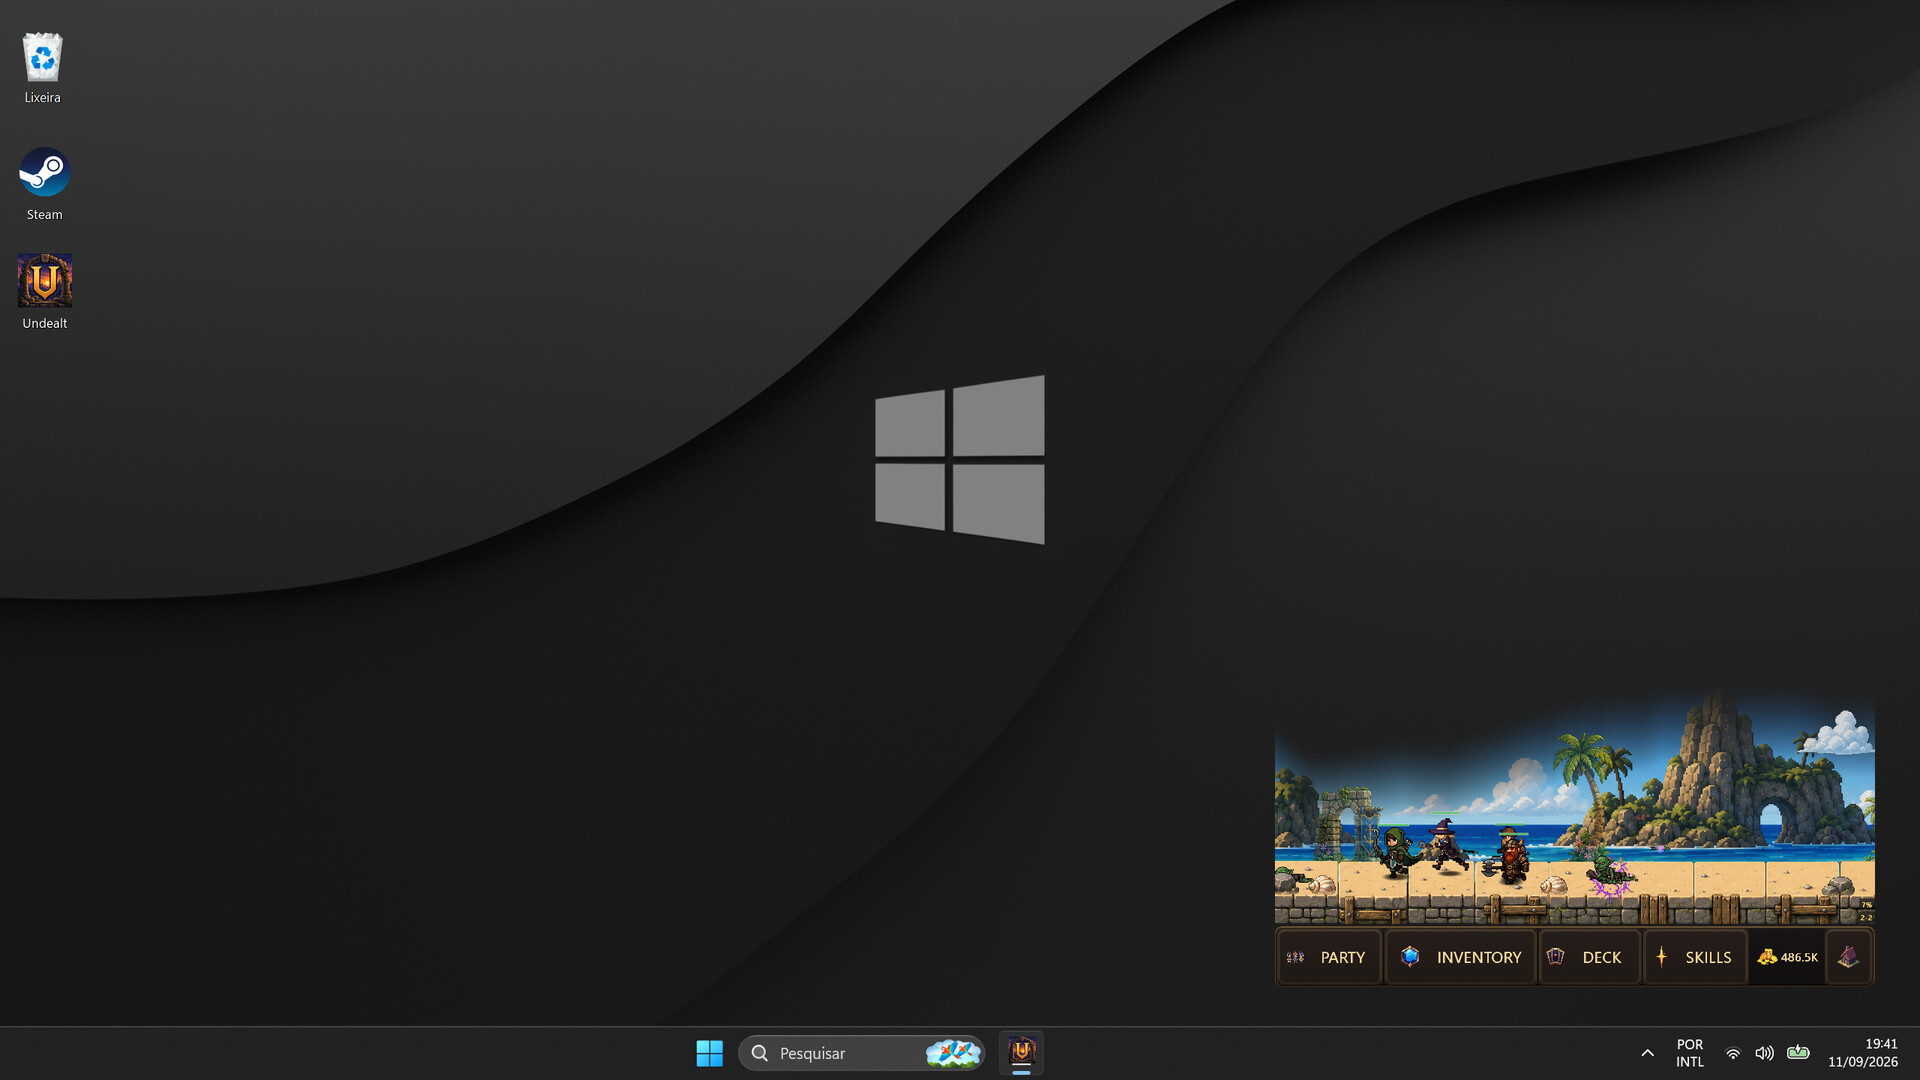This screenshot has width=1920, height=1080.
Task: Open the INVENTORY panel in Undealt
Action: pyautogui.click(x=1460, y=957)
